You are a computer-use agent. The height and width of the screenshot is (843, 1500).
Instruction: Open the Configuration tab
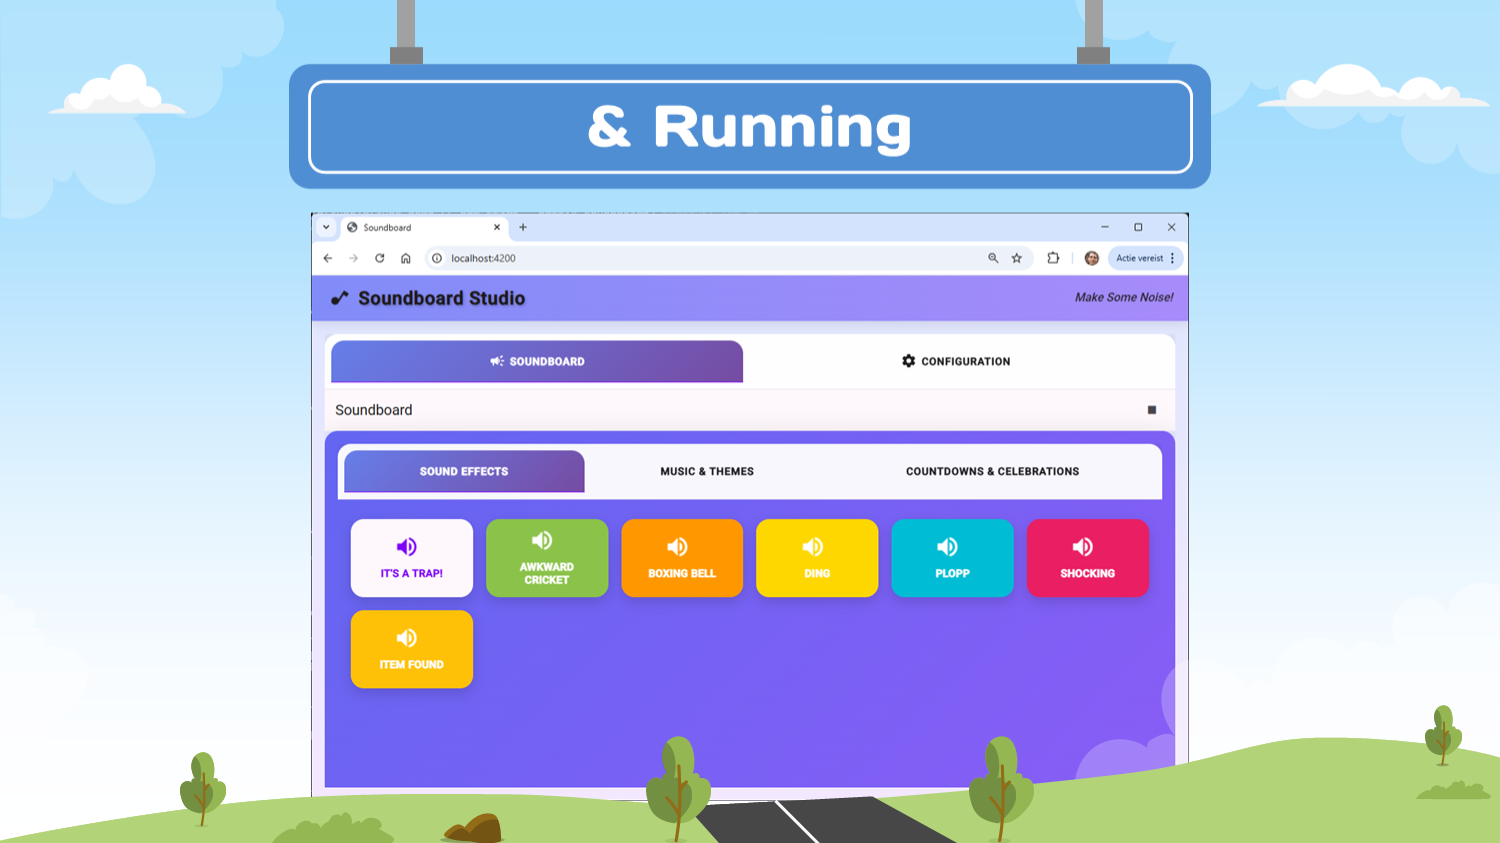point(956,361)
